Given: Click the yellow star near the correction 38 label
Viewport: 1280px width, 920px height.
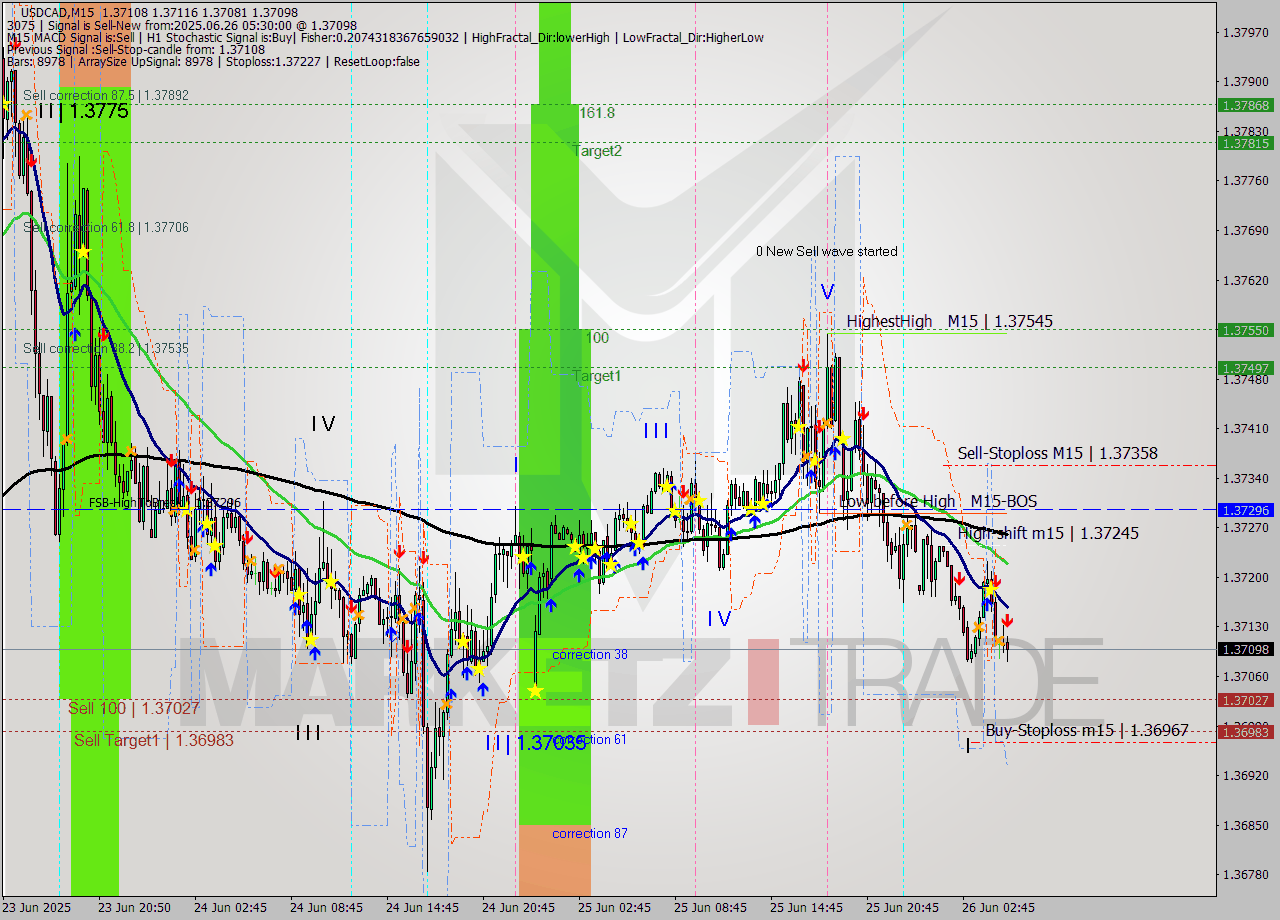Looking at the screenshot, I should [535, 689].
